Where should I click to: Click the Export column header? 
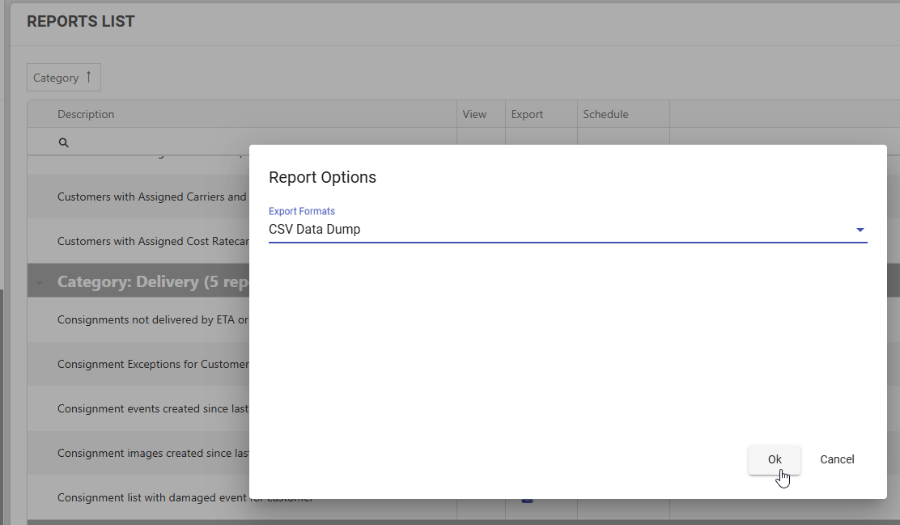click(527, 114)
